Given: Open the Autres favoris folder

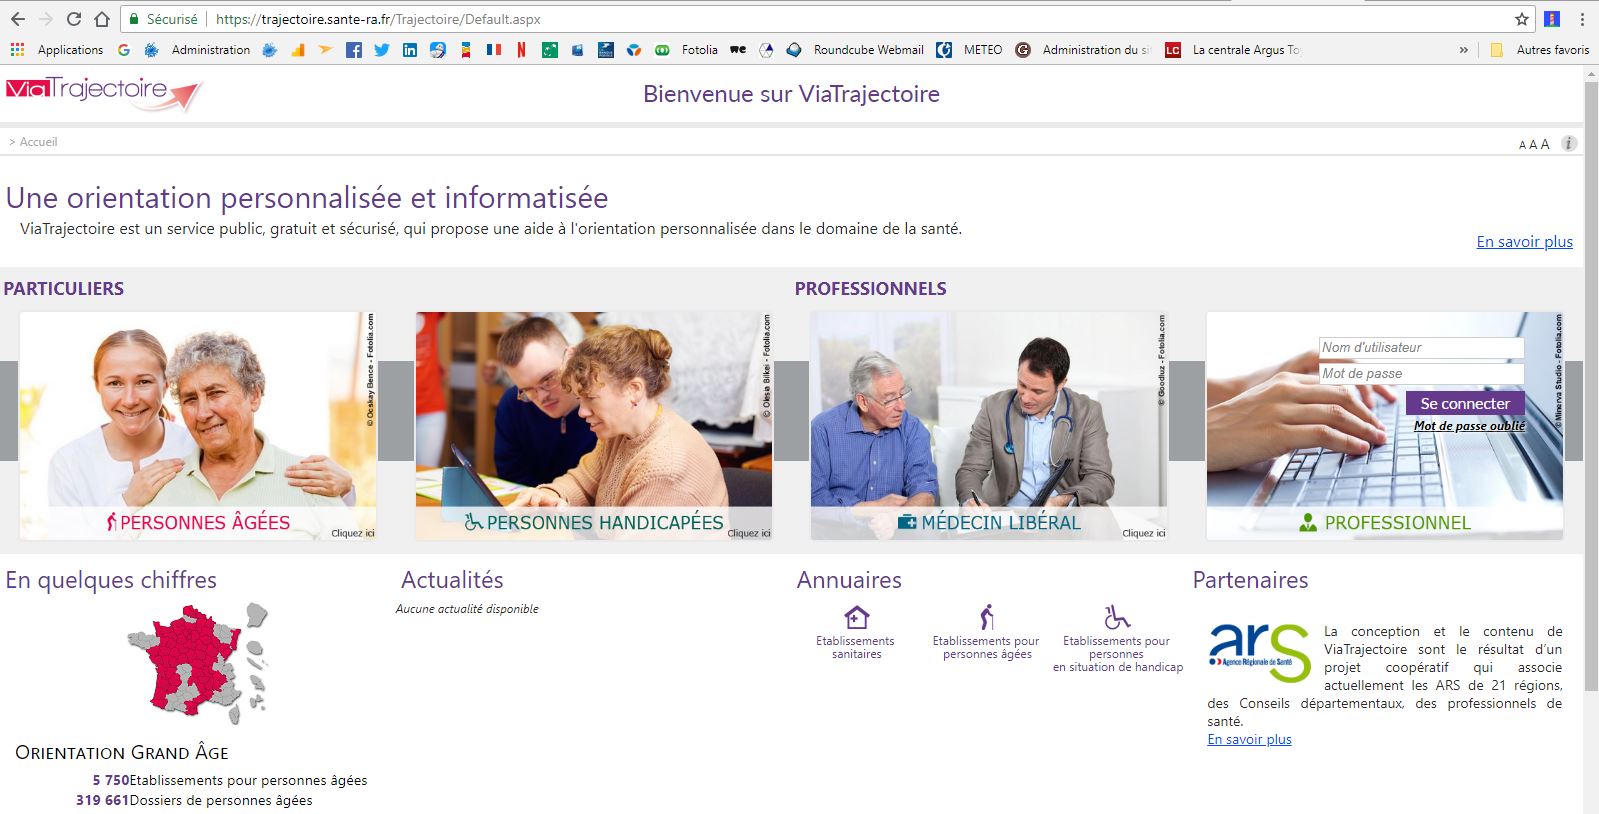Looking at the screenshot, I should 1540,49.
